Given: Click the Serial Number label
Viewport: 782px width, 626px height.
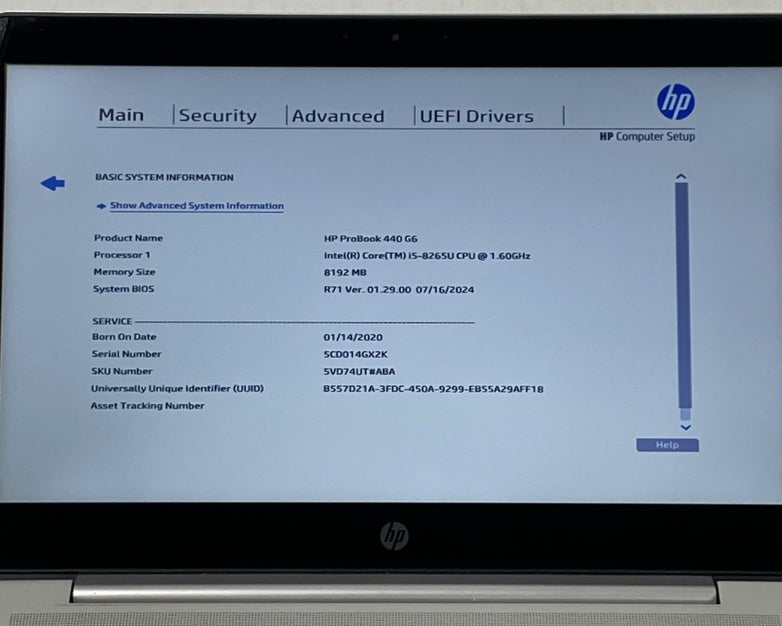Looking at the screenshot, I should click(127, 354).
